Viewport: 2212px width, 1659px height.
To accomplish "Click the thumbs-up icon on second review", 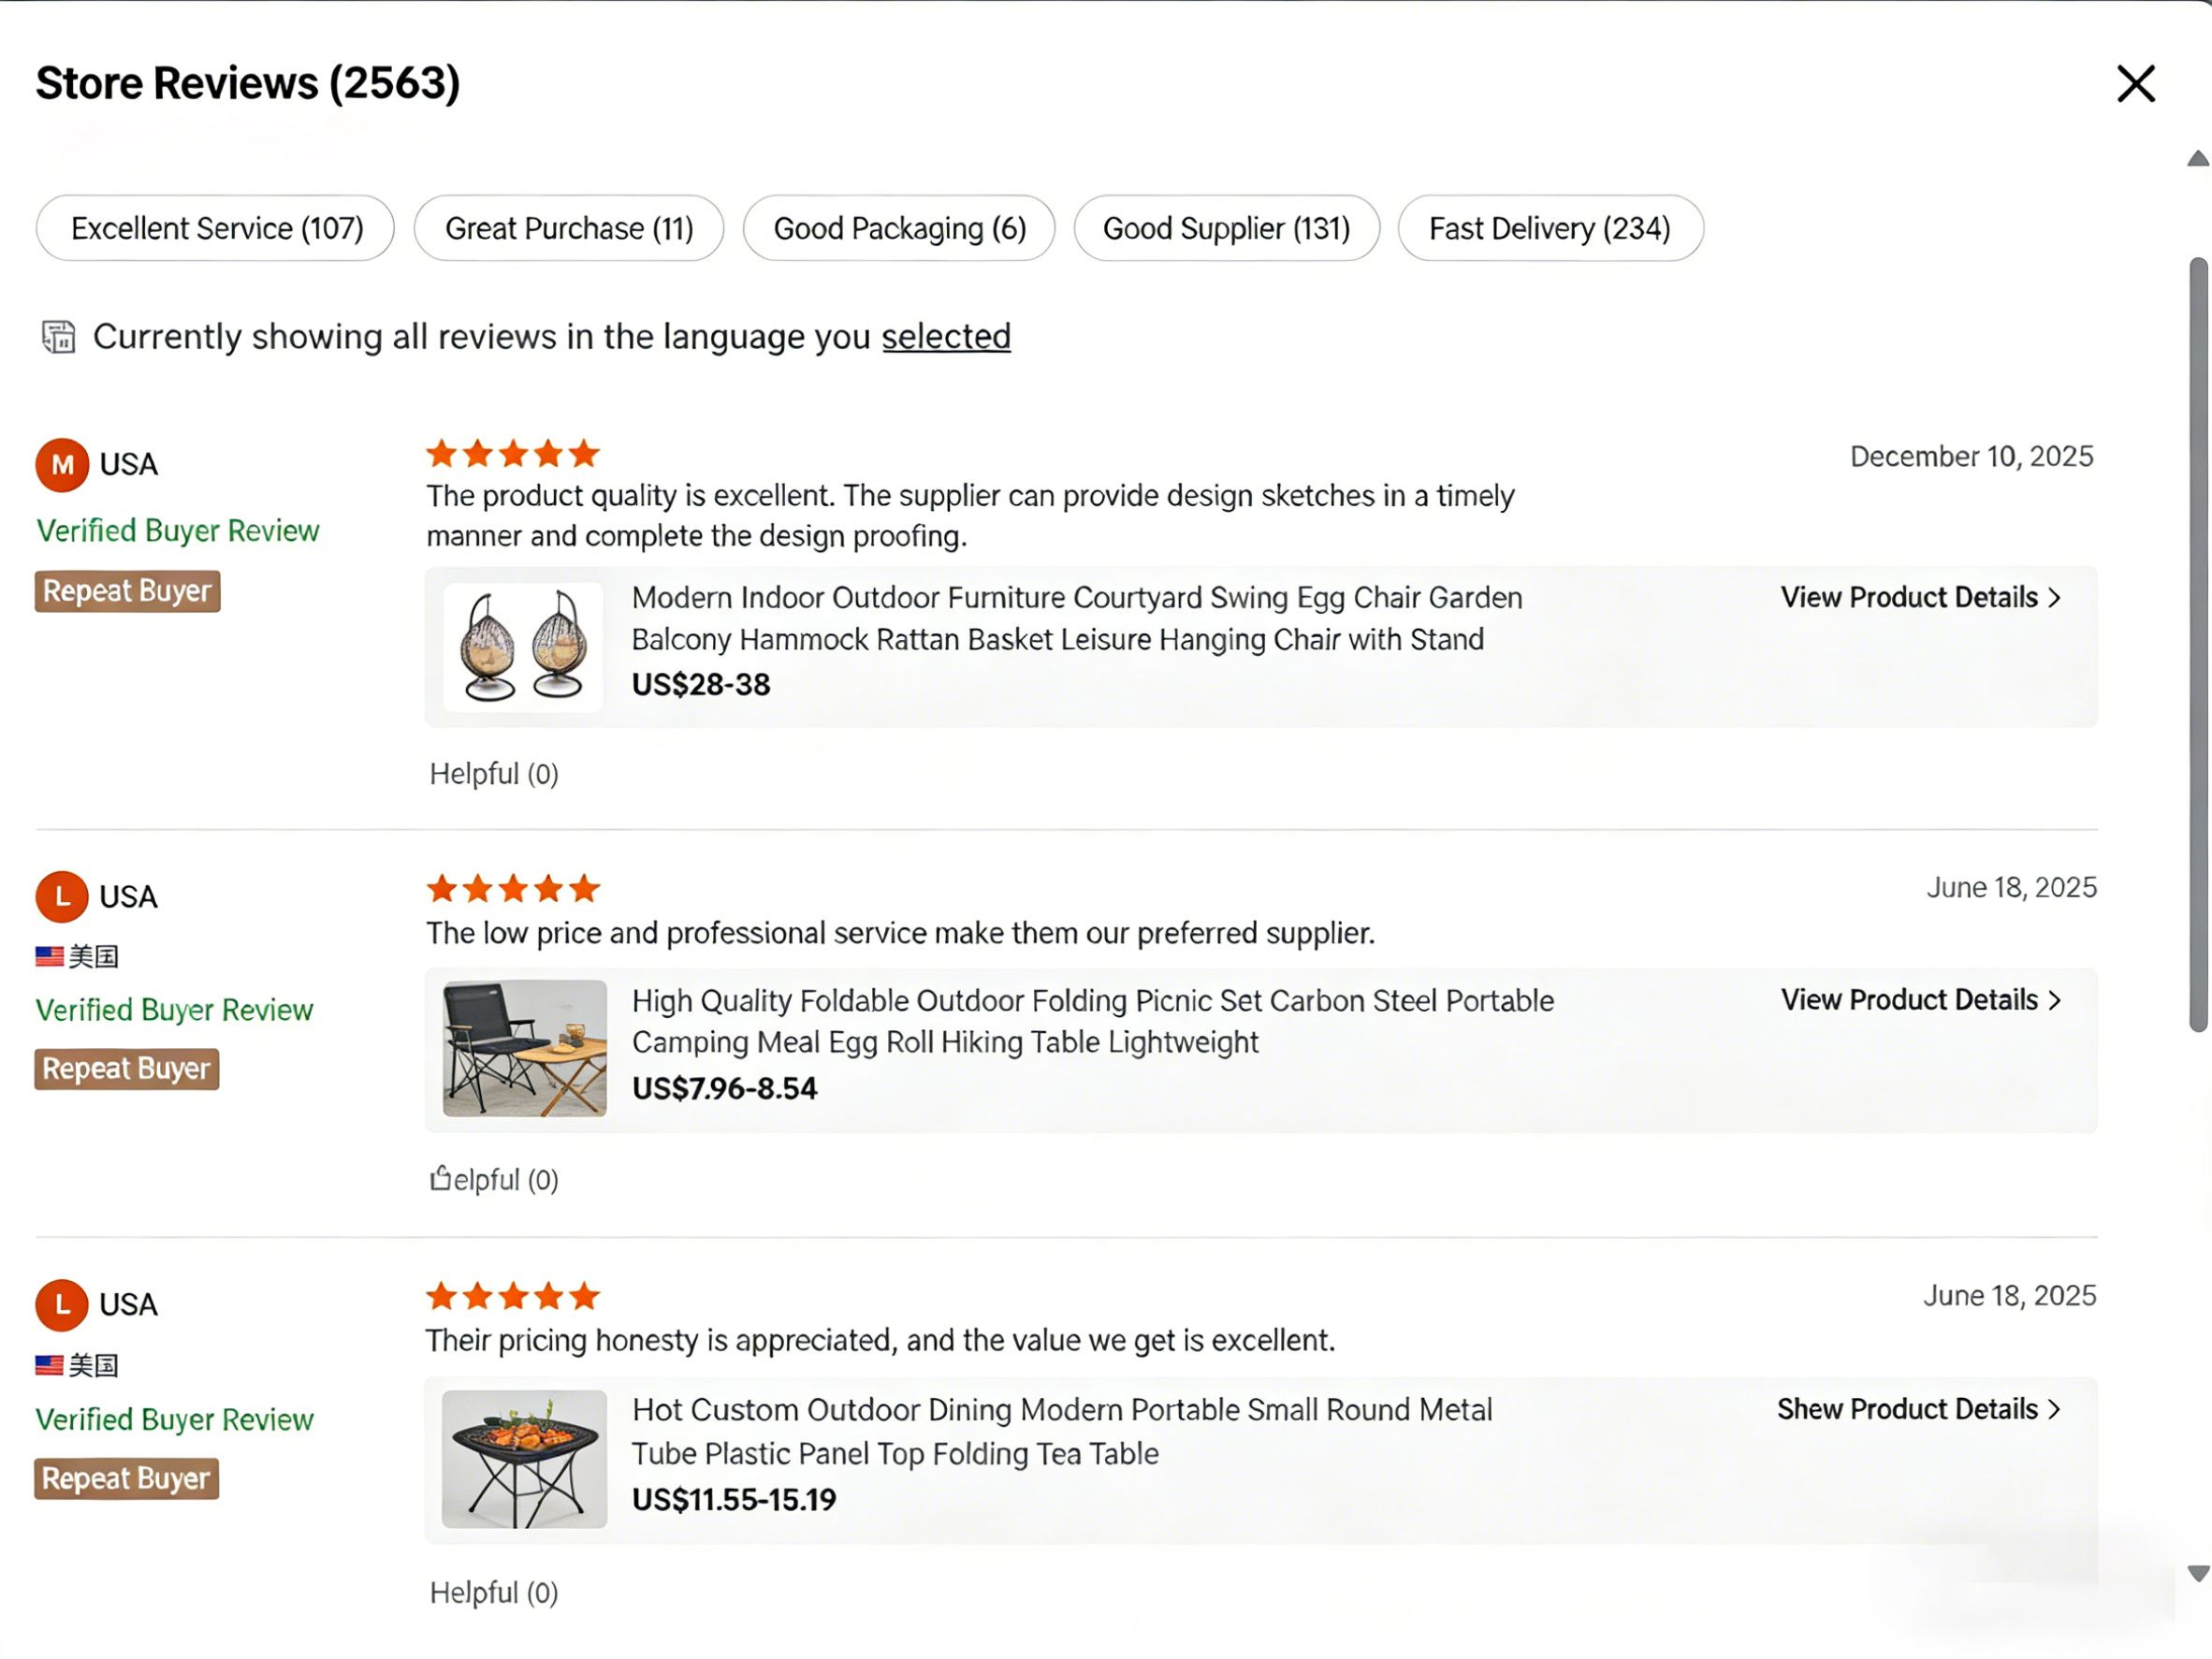I will tap(440, 1179).
